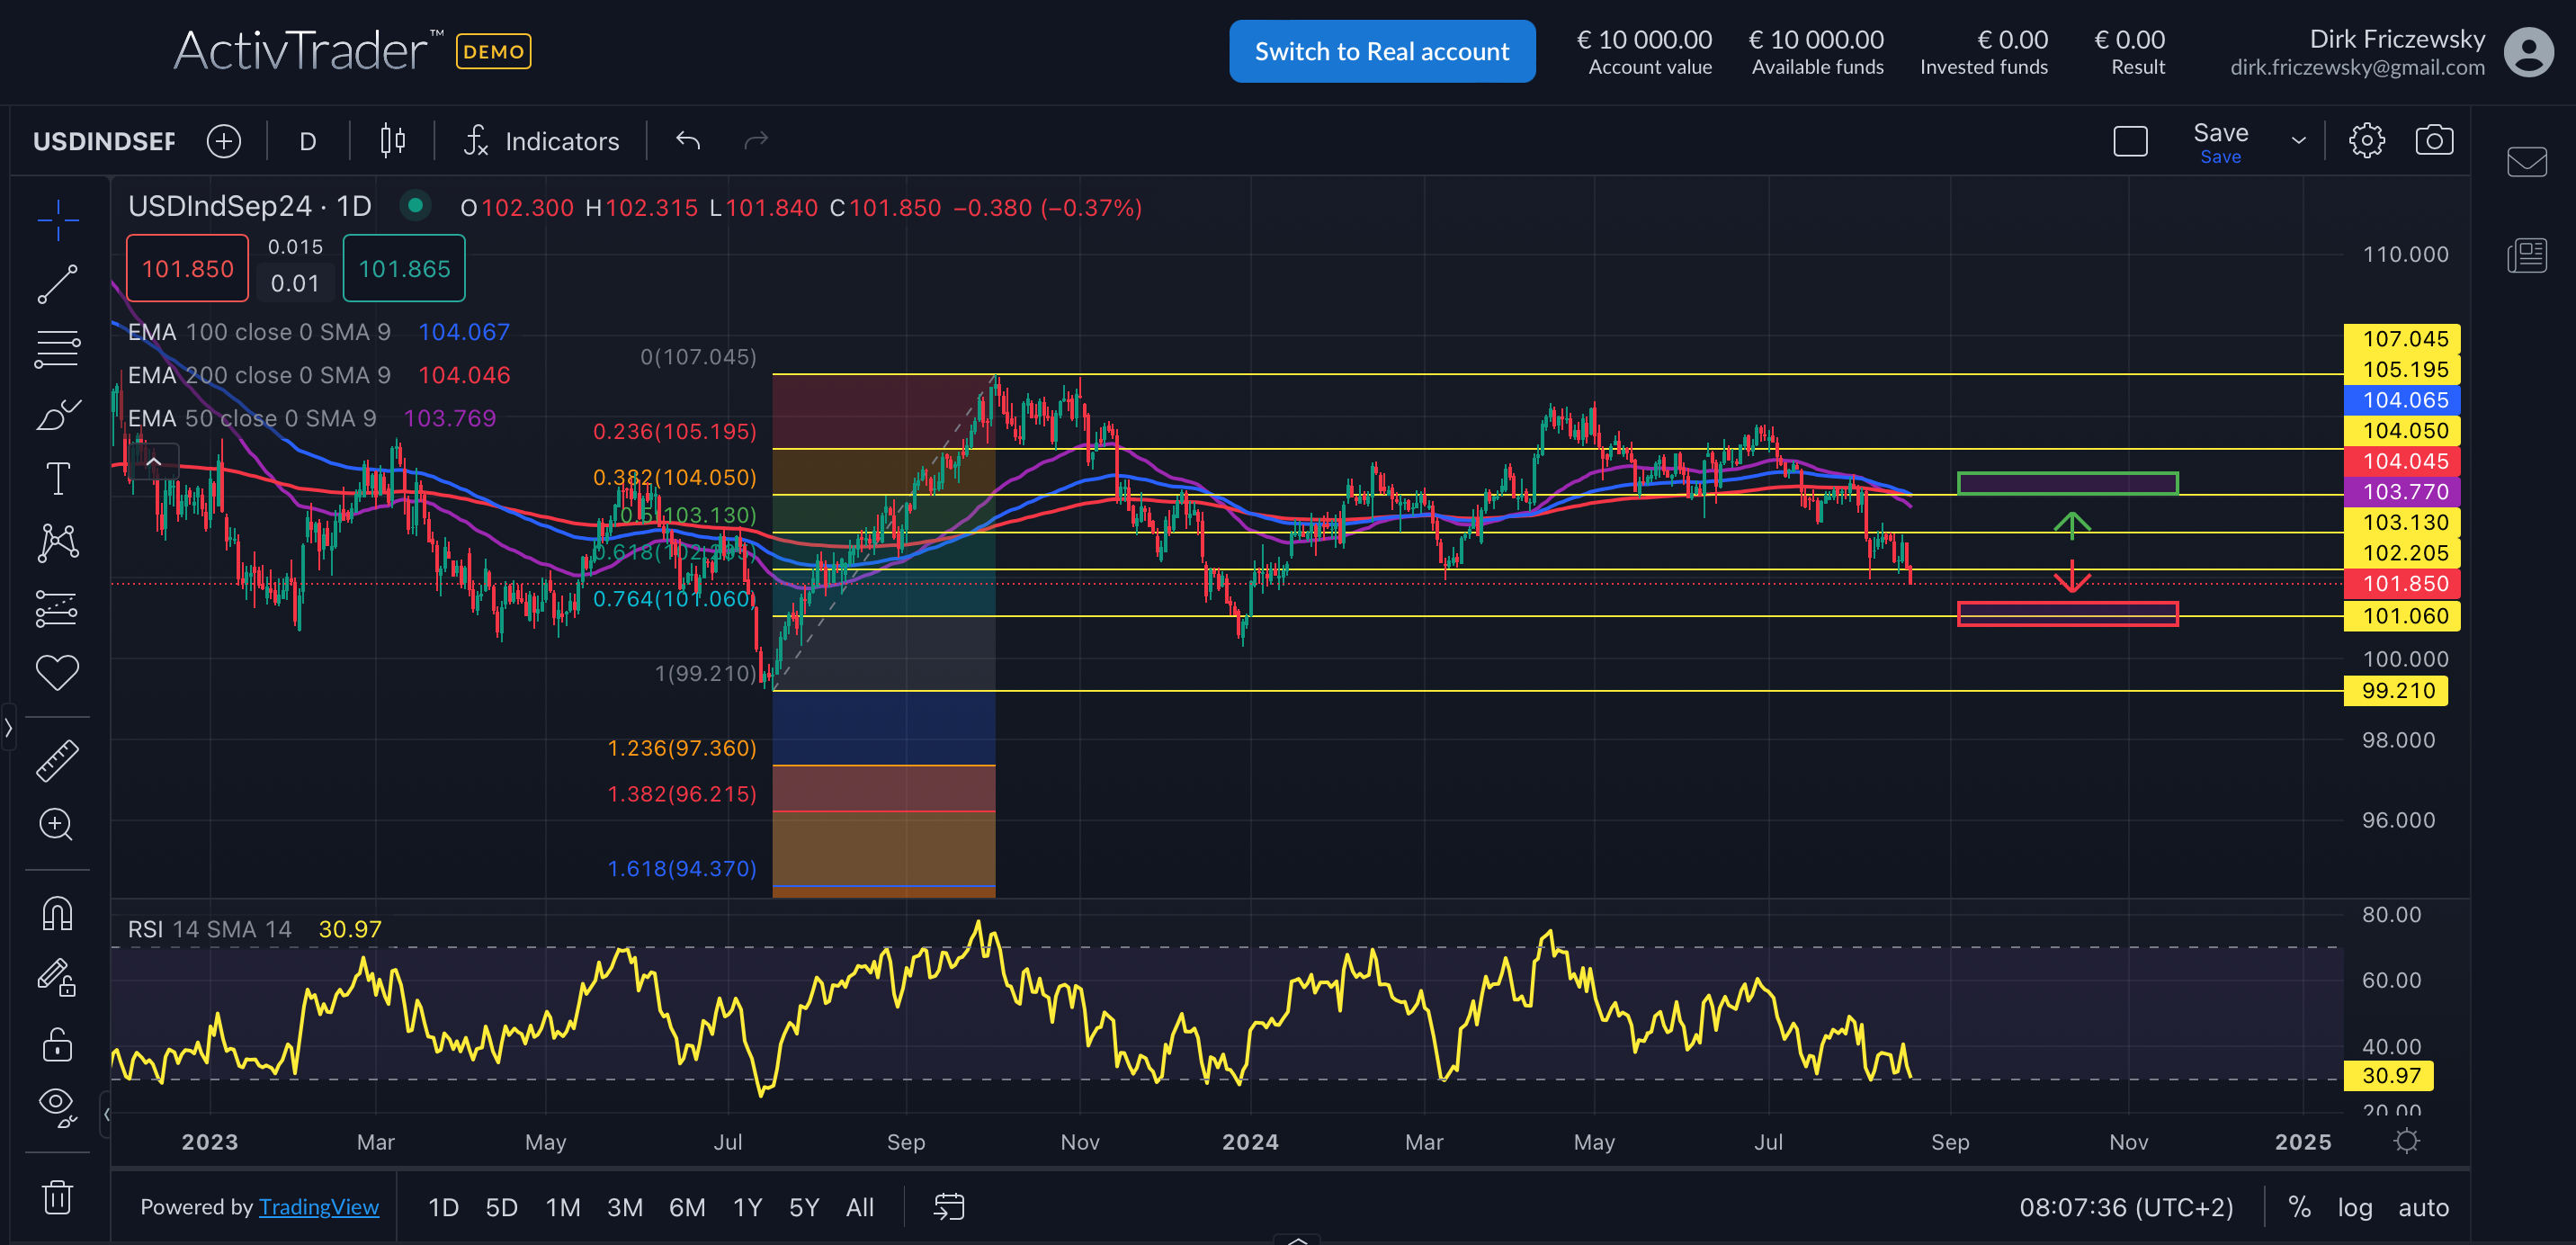Select the 6M time range
This screenshot has width=2576, height=1245.
tap(686, 1208)
